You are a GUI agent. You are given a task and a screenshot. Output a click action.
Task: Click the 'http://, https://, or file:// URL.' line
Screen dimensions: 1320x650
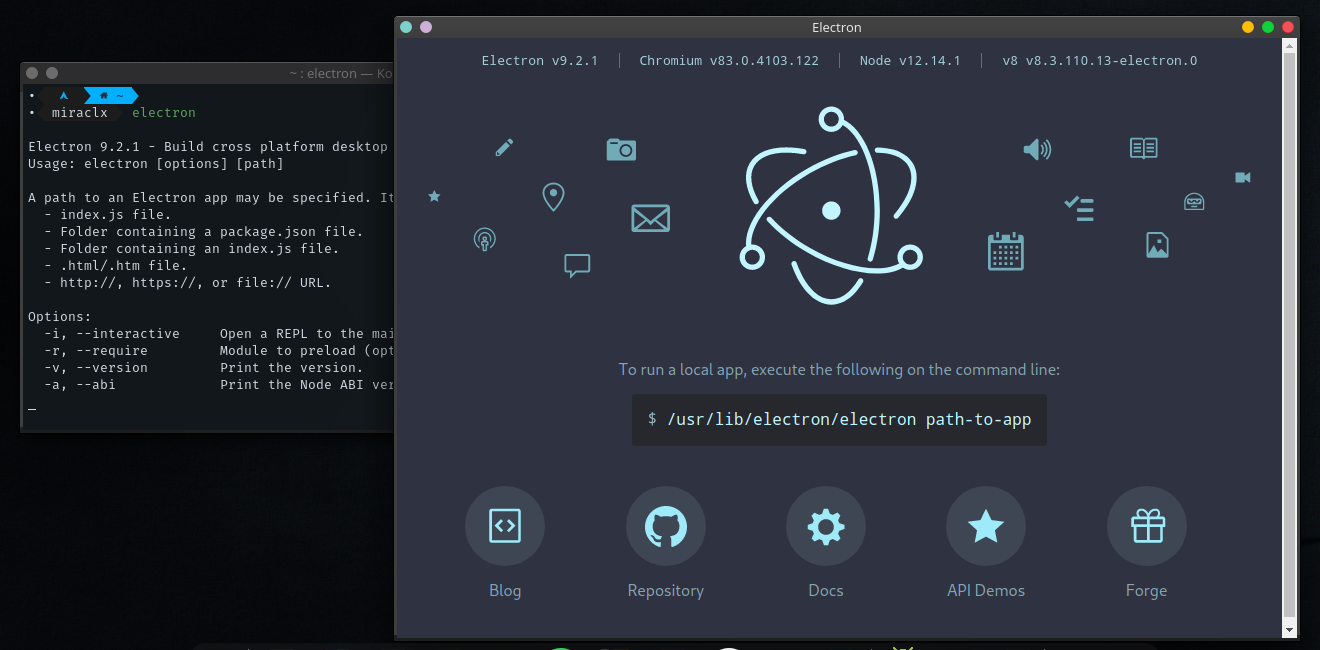pos(188,283)
